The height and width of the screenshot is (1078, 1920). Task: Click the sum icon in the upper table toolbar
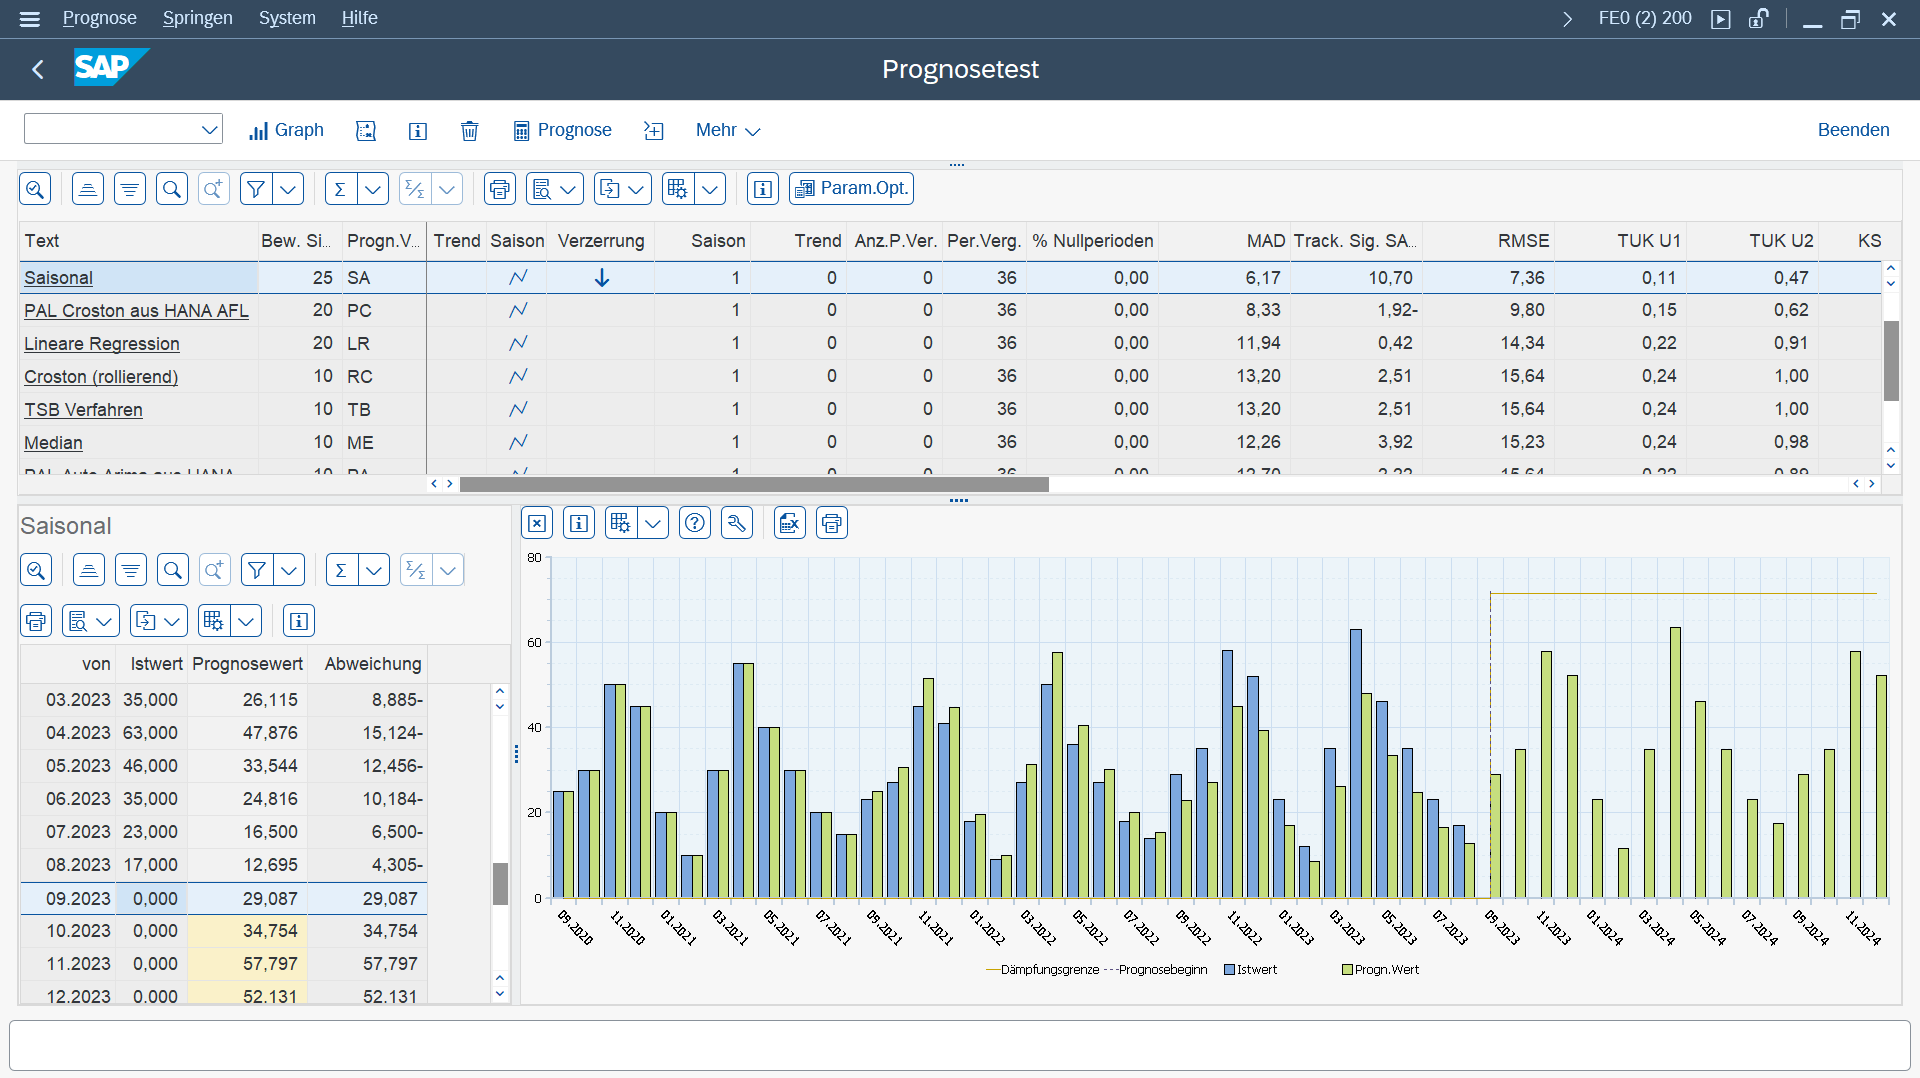point(340,188)
